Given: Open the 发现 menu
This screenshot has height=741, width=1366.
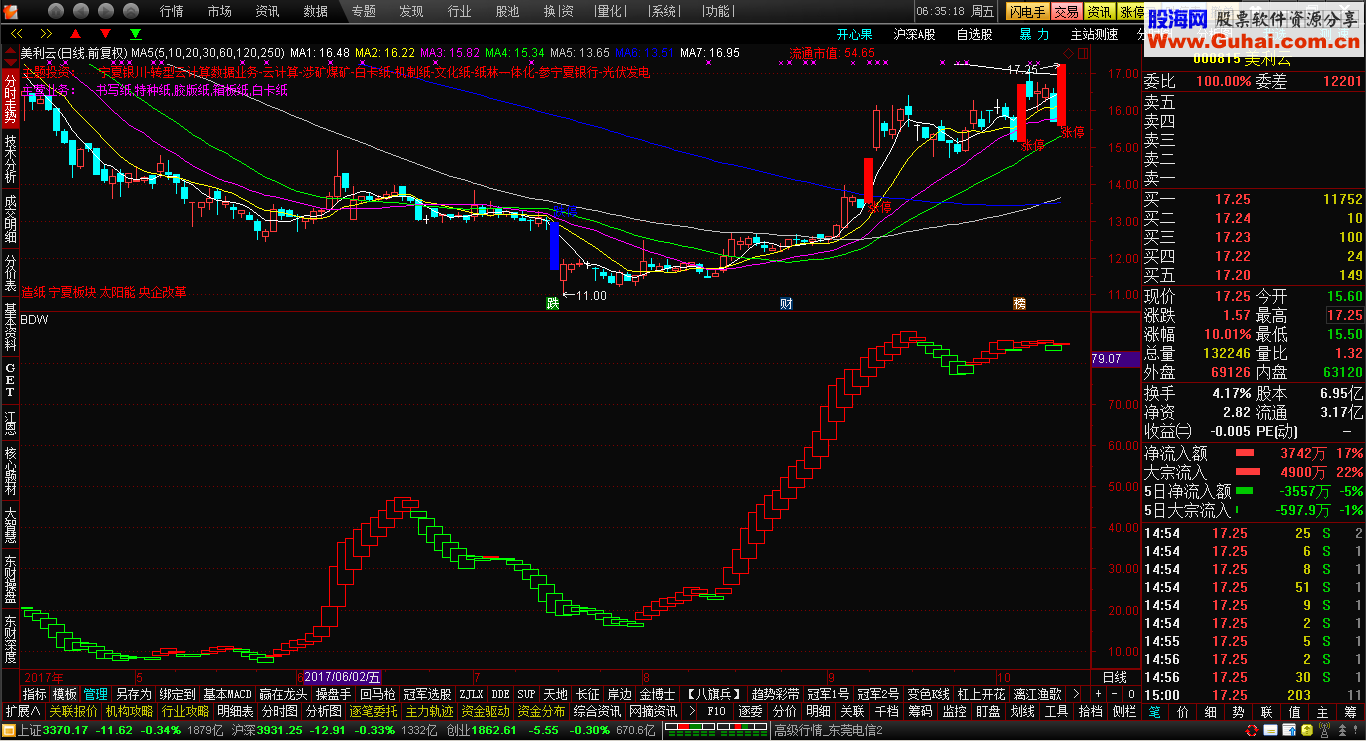Looking at the screenshot, I should tap(411, 11).
